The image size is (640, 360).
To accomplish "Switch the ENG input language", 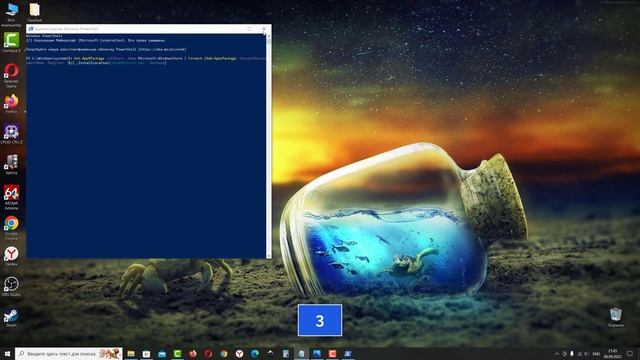I will point(596,354).
